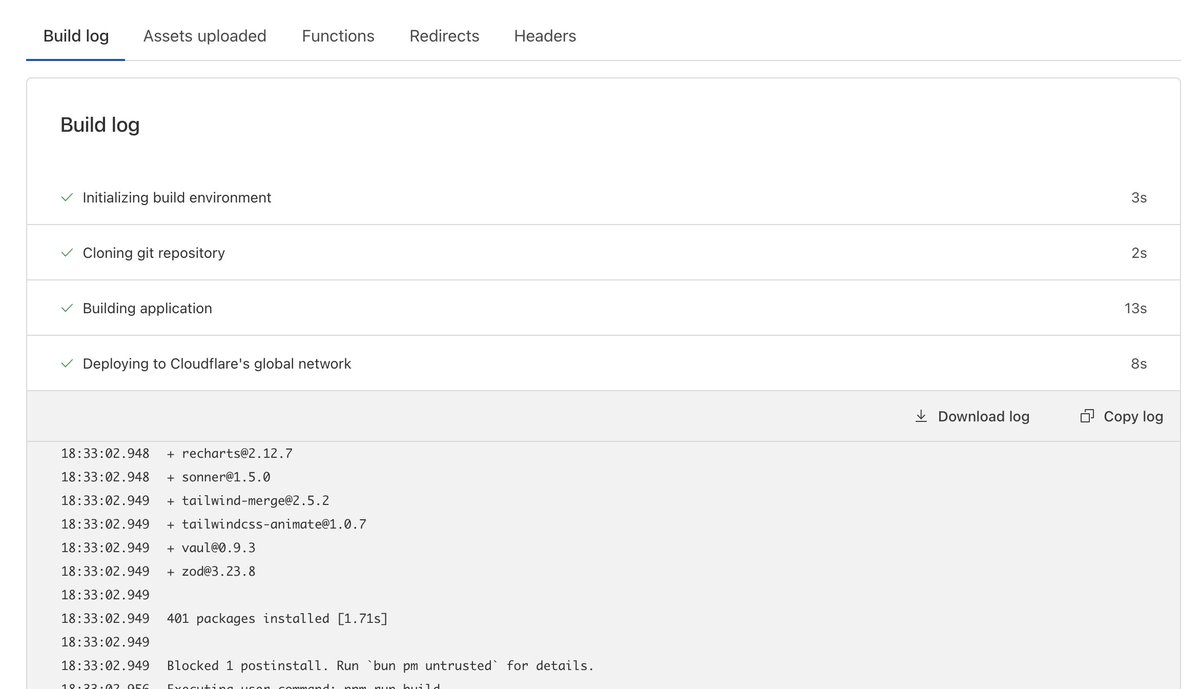Select the log line '+ zod@3.23.8'
Viewport: 1200px width, 689px height.
pos(211,571)
